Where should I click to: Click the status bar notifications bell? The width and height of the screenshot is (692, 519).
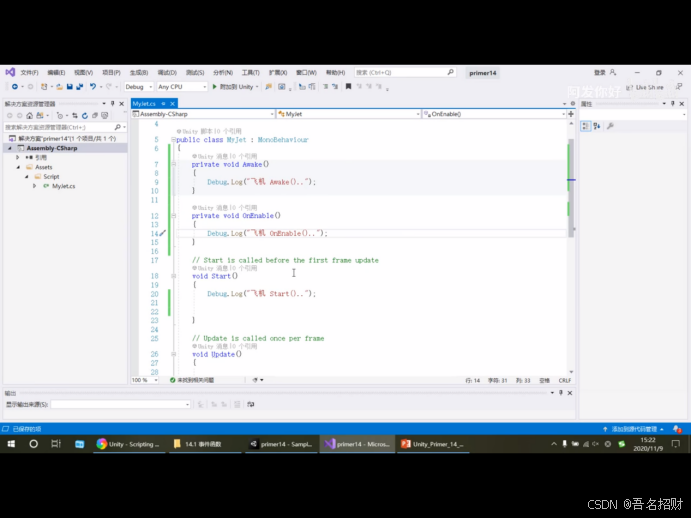pyautogui.click(x=677, y=429)
